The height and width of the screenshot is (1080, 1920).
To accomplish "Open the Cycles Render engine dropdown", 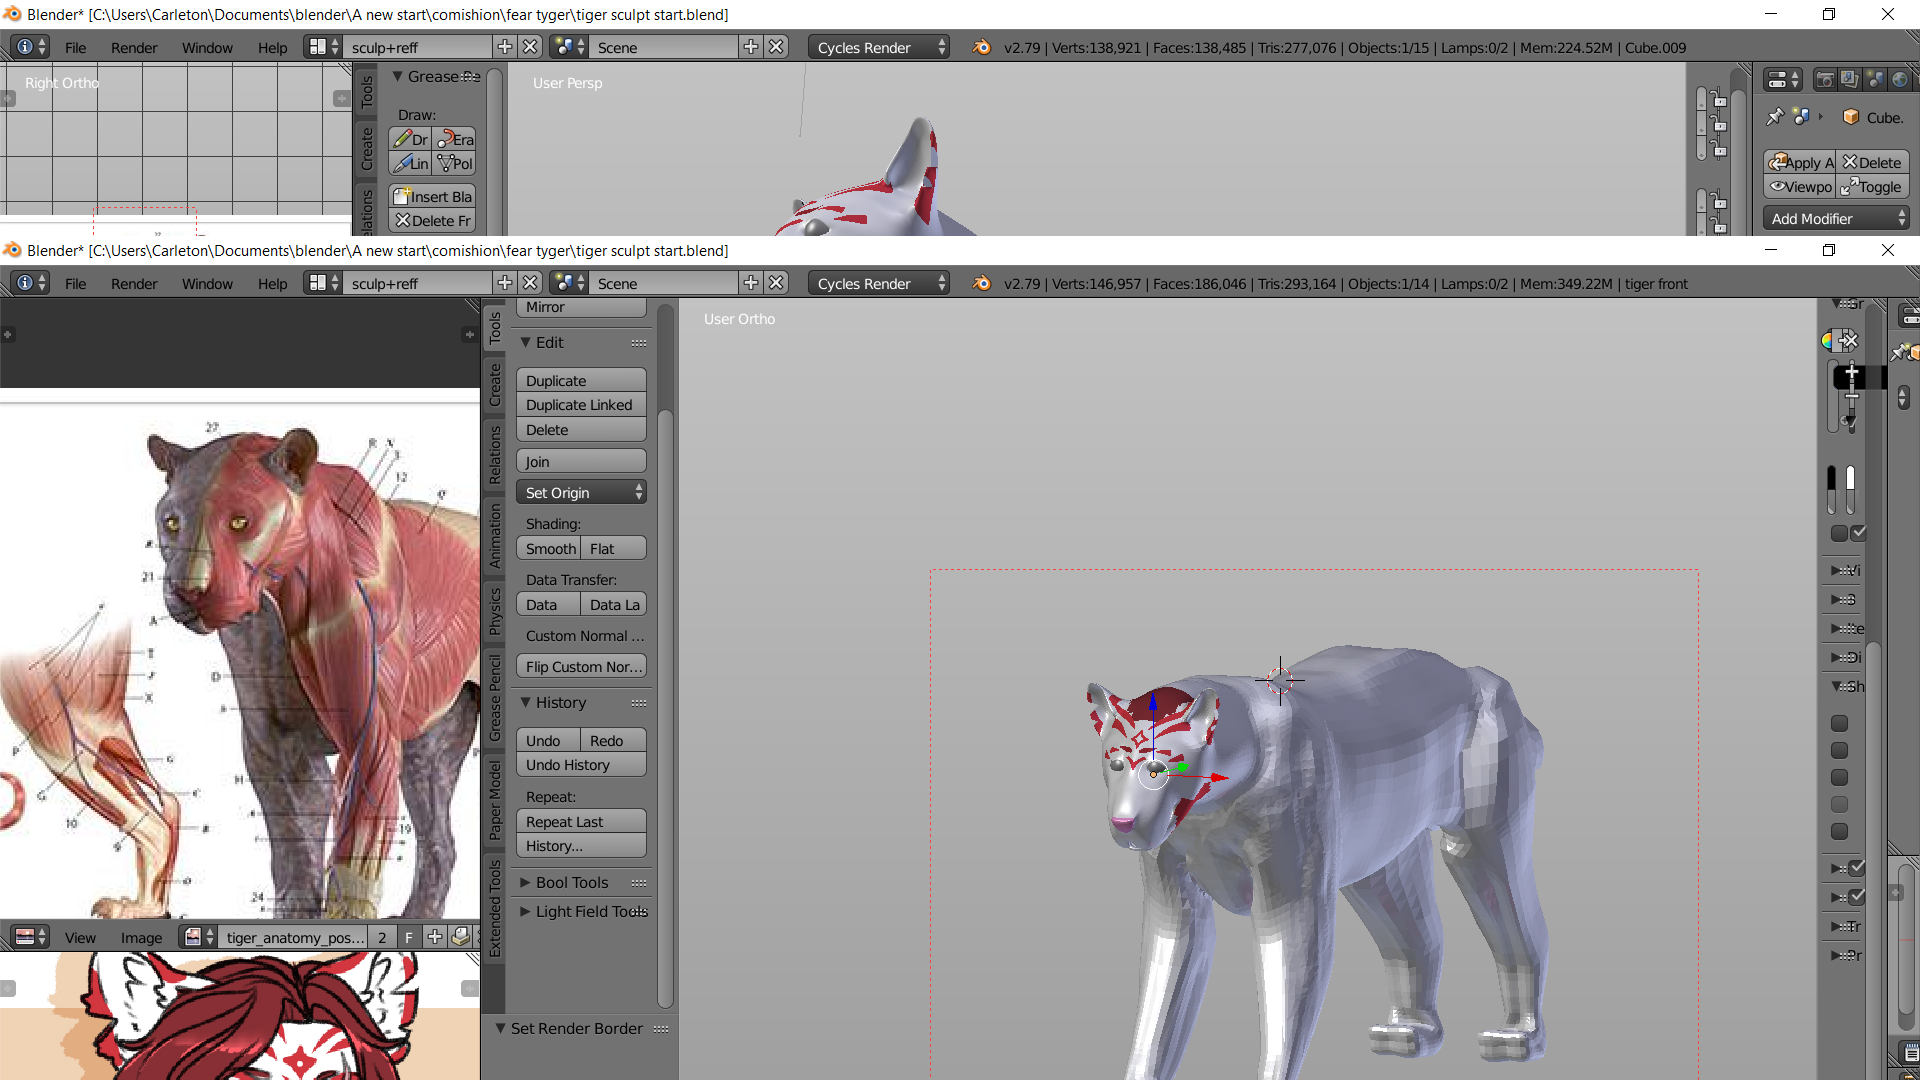I will pyautogui.click(x=879, y=283).
